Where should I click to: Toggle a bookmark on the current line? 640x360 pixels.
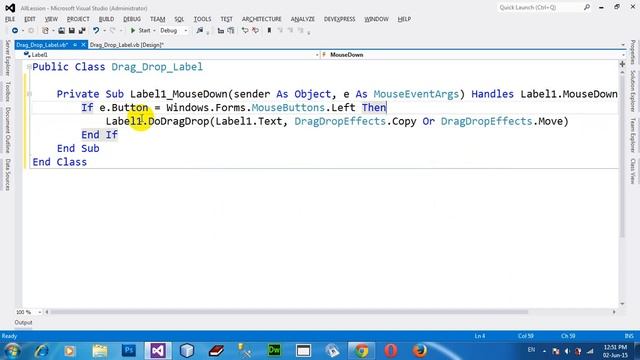269,31
